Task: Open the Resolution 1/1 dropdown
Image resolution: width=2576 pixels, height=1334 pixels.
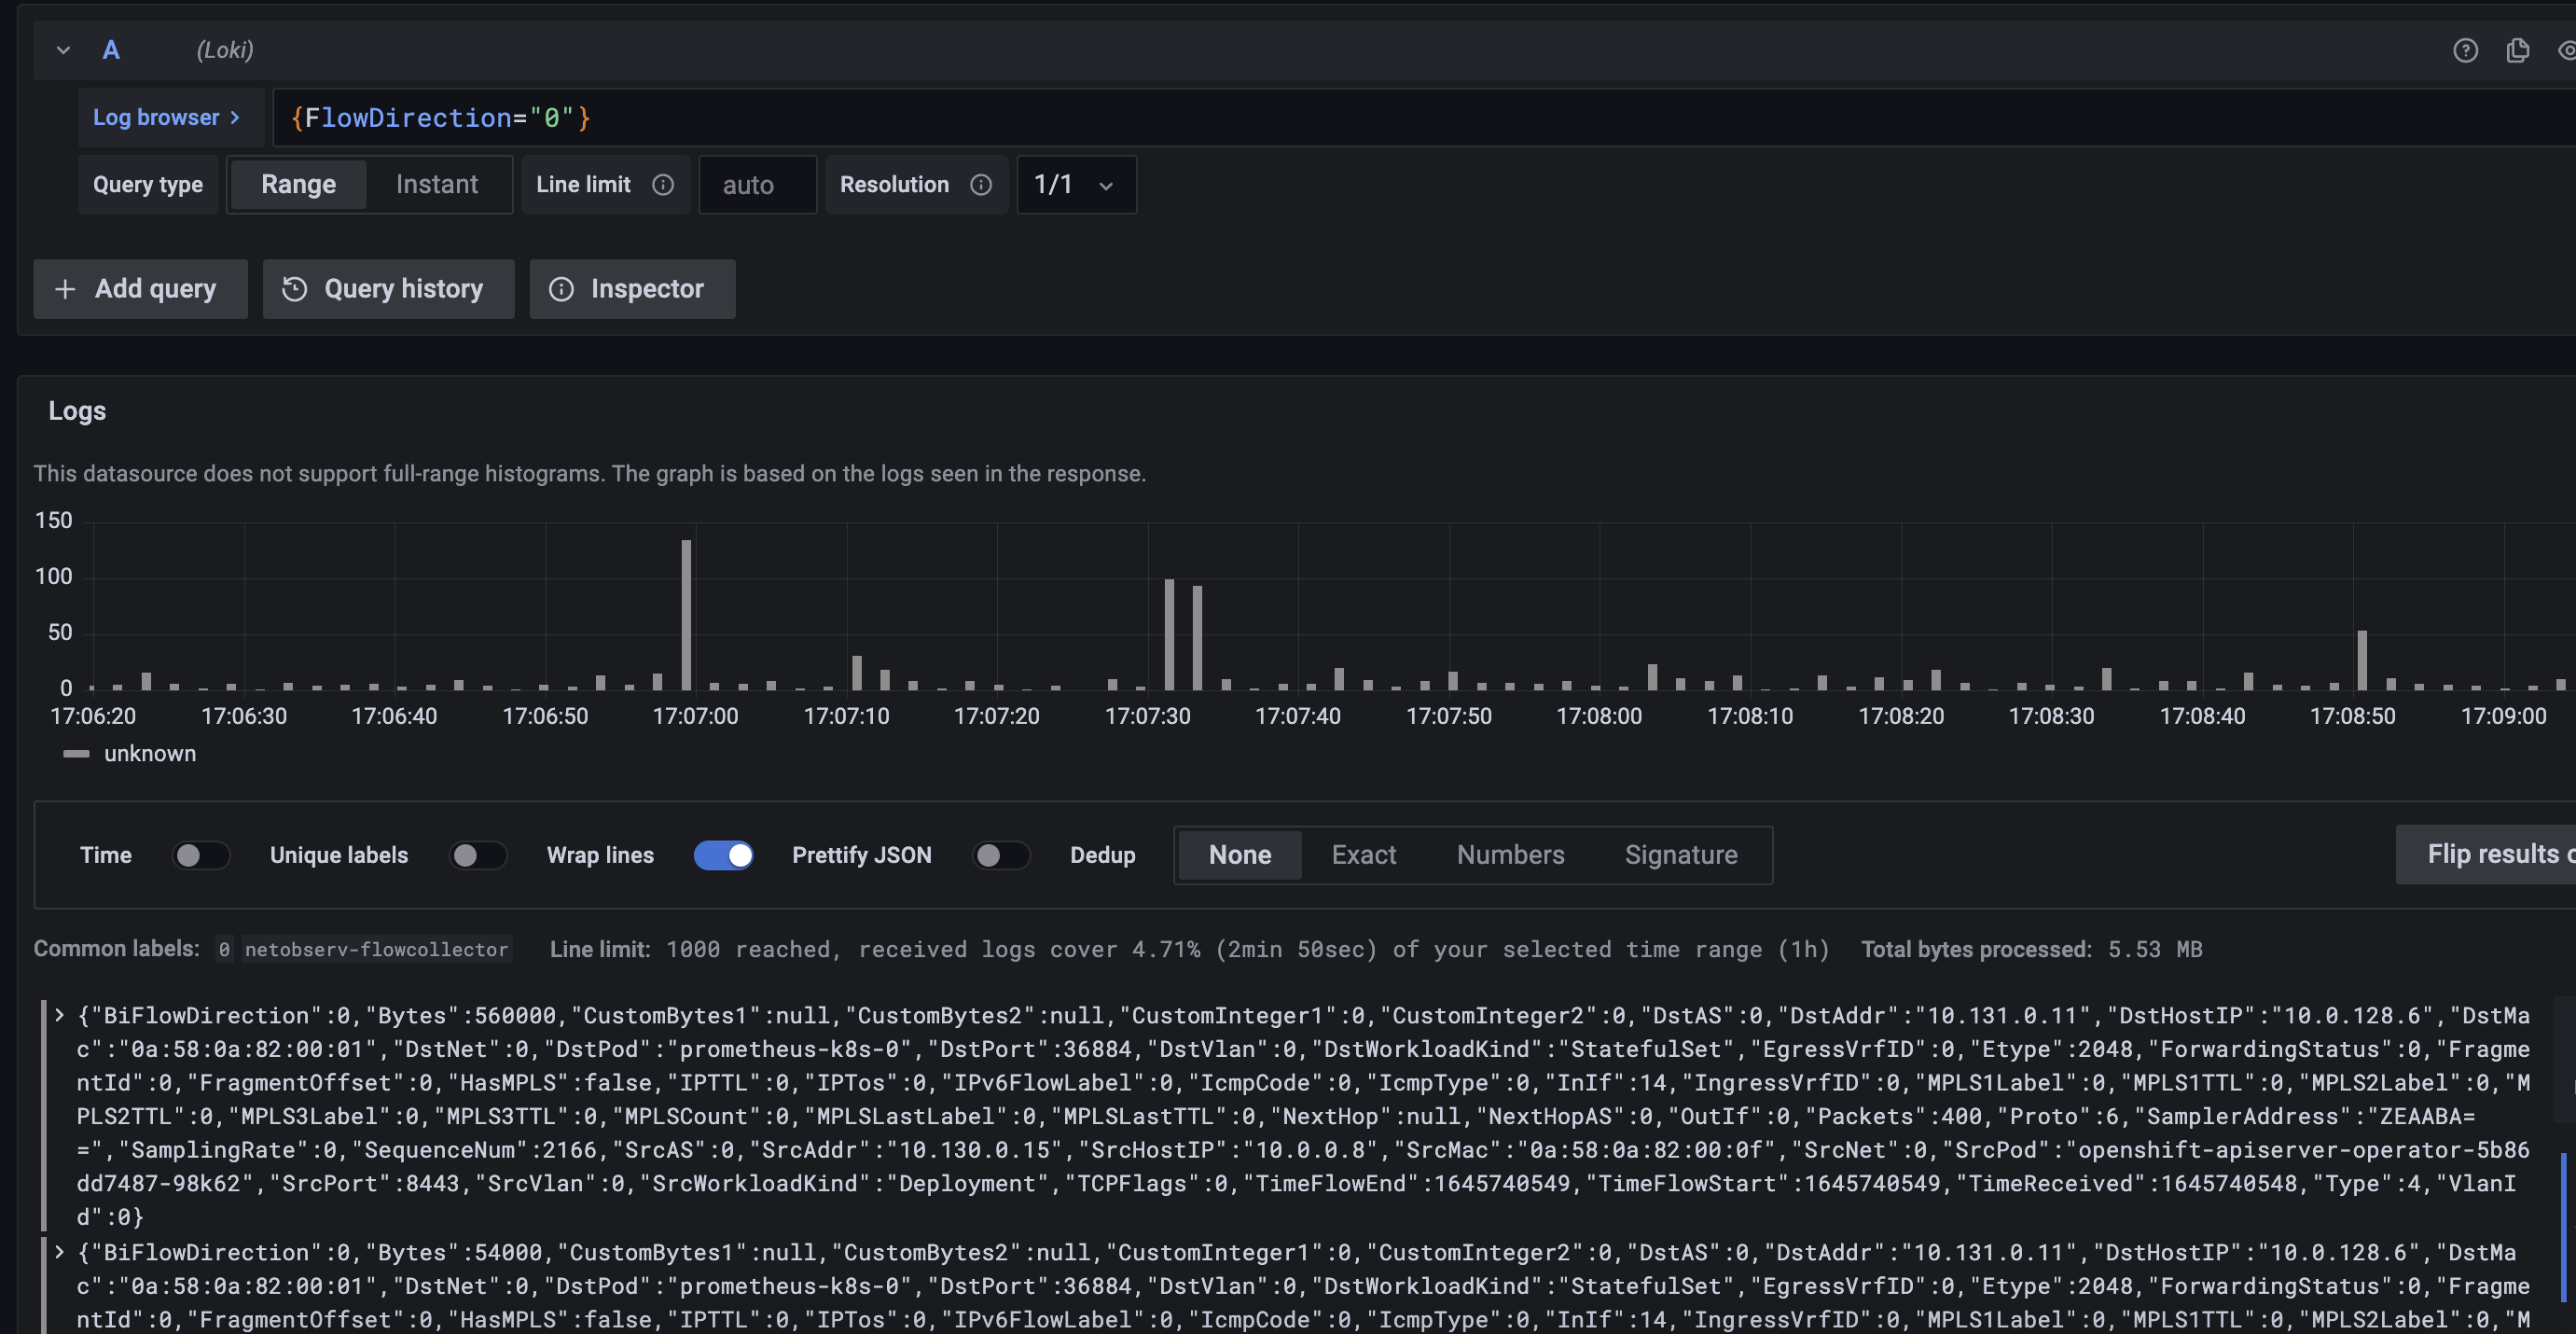Action: point(1076,185)
